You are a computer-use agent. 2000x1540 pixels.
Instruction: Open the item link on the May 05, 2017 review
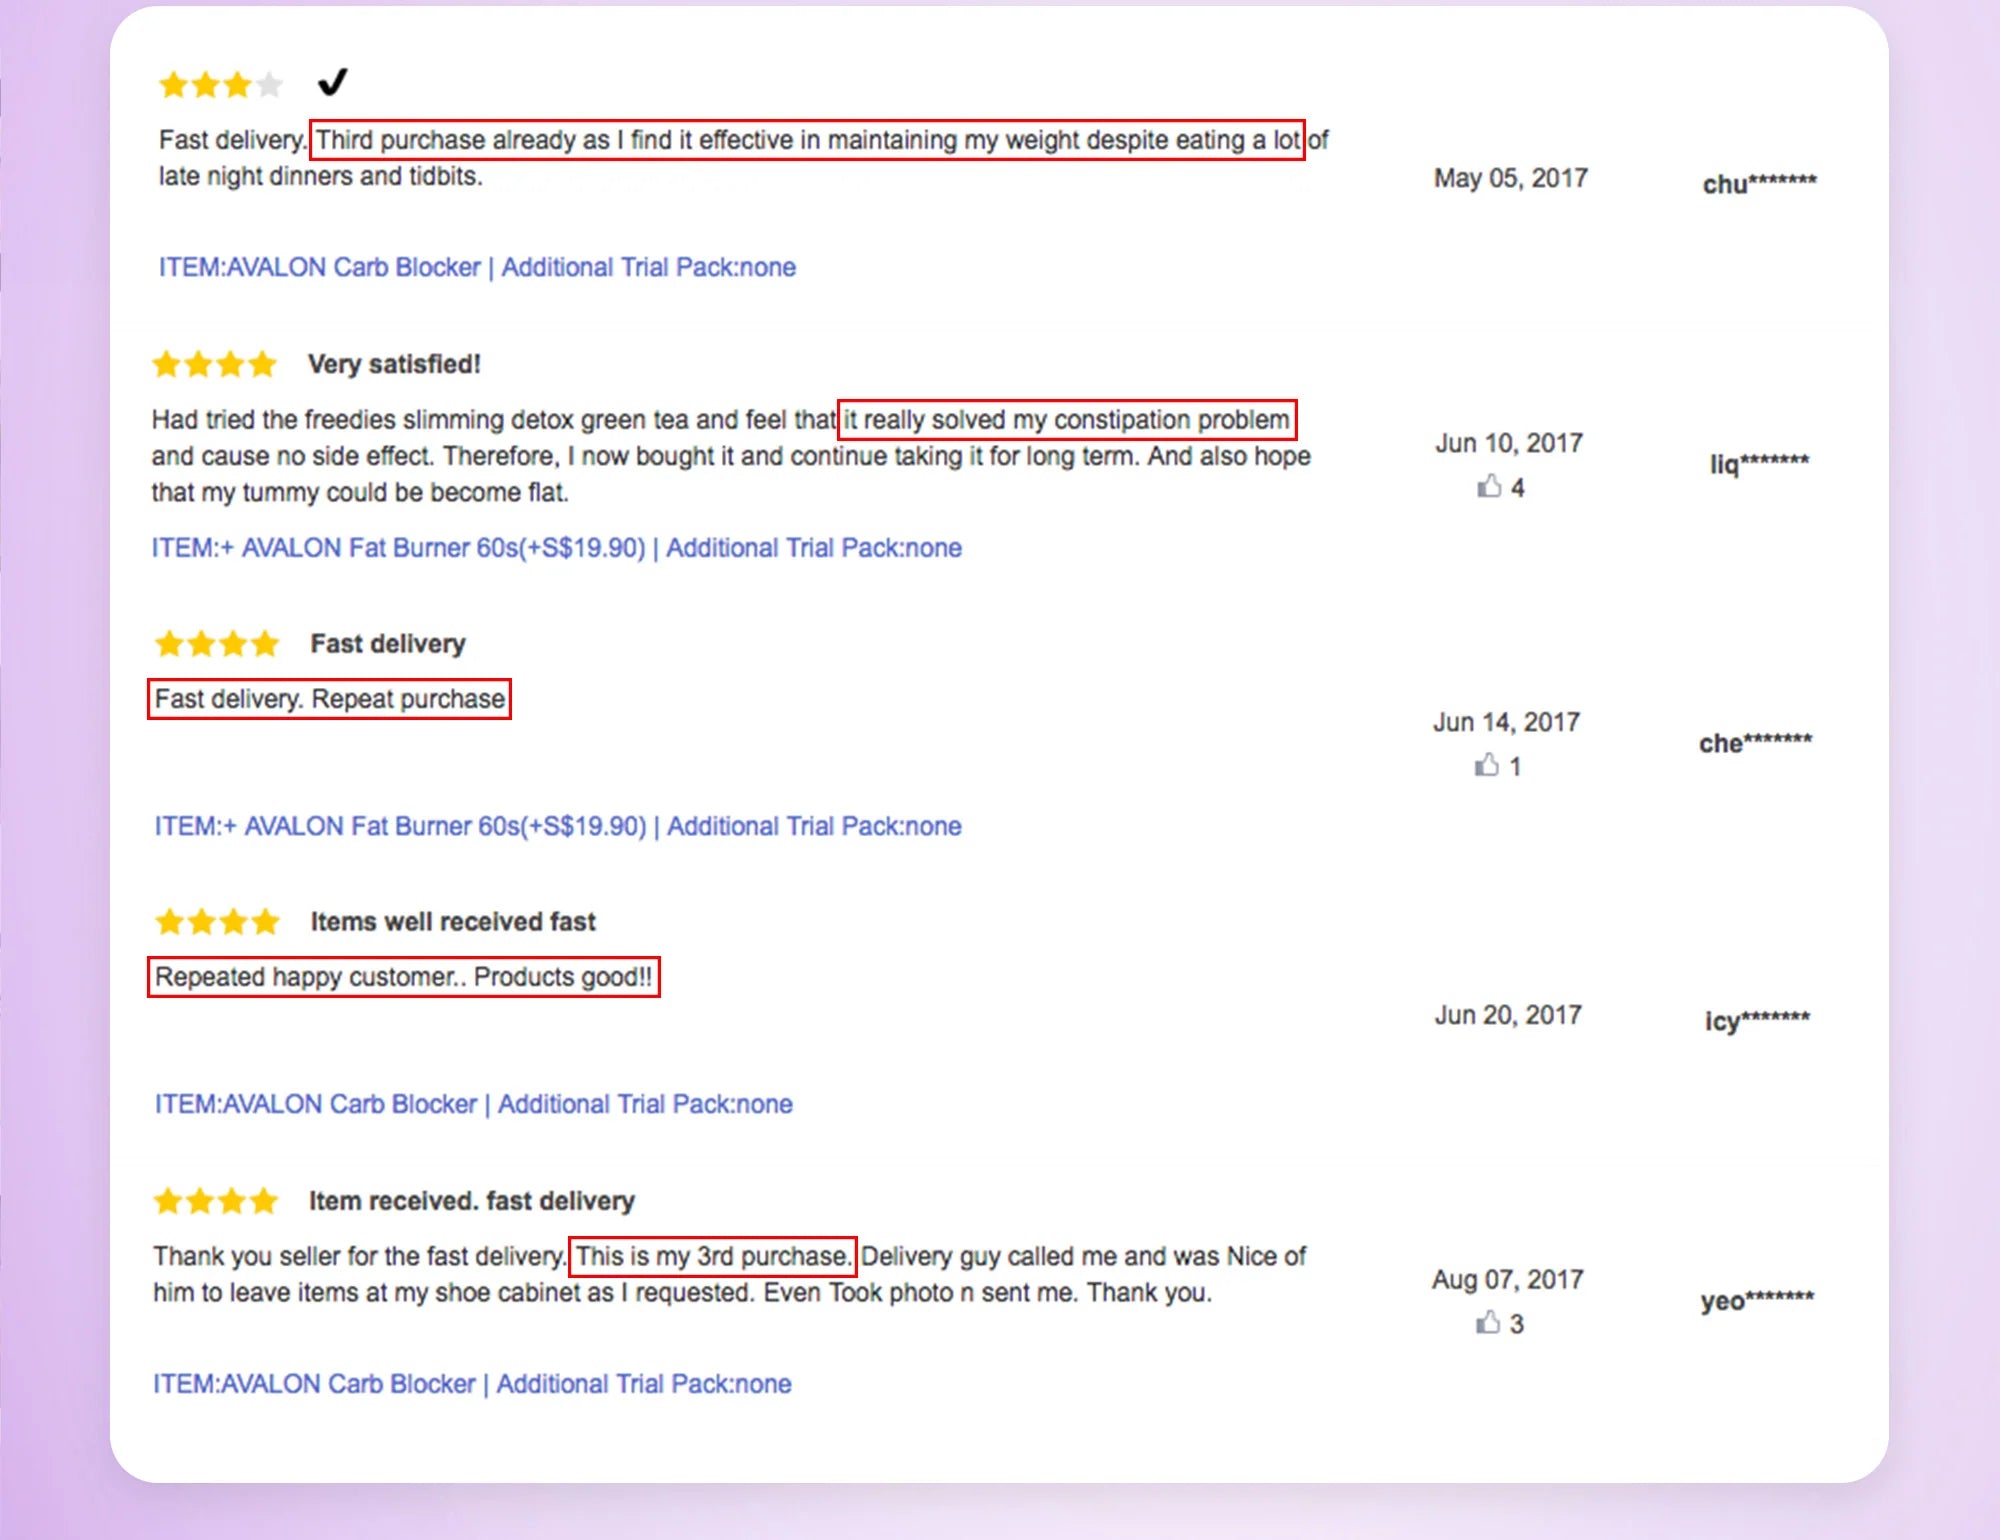coord(477,267)
